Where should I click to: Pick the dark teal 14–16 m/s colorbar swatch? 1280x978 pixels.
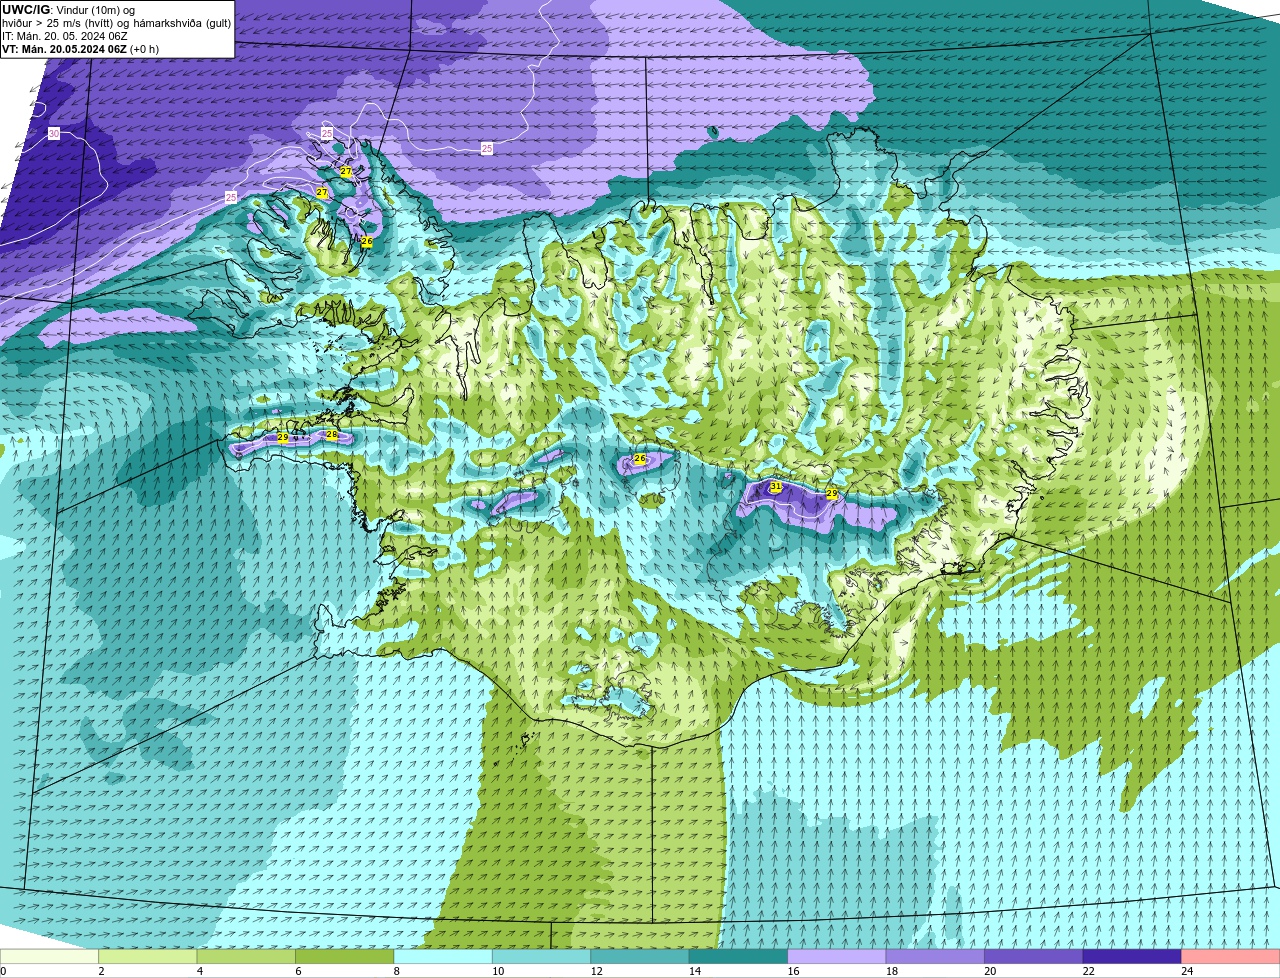pos(739,957)
